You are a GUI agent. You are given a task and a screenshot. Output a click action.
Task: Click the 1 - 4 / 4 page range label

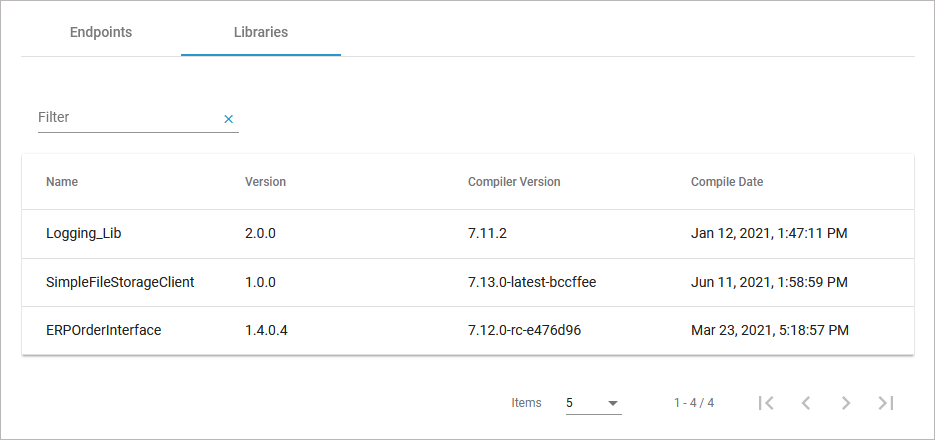pyautogui.click(x=694, y=403)
